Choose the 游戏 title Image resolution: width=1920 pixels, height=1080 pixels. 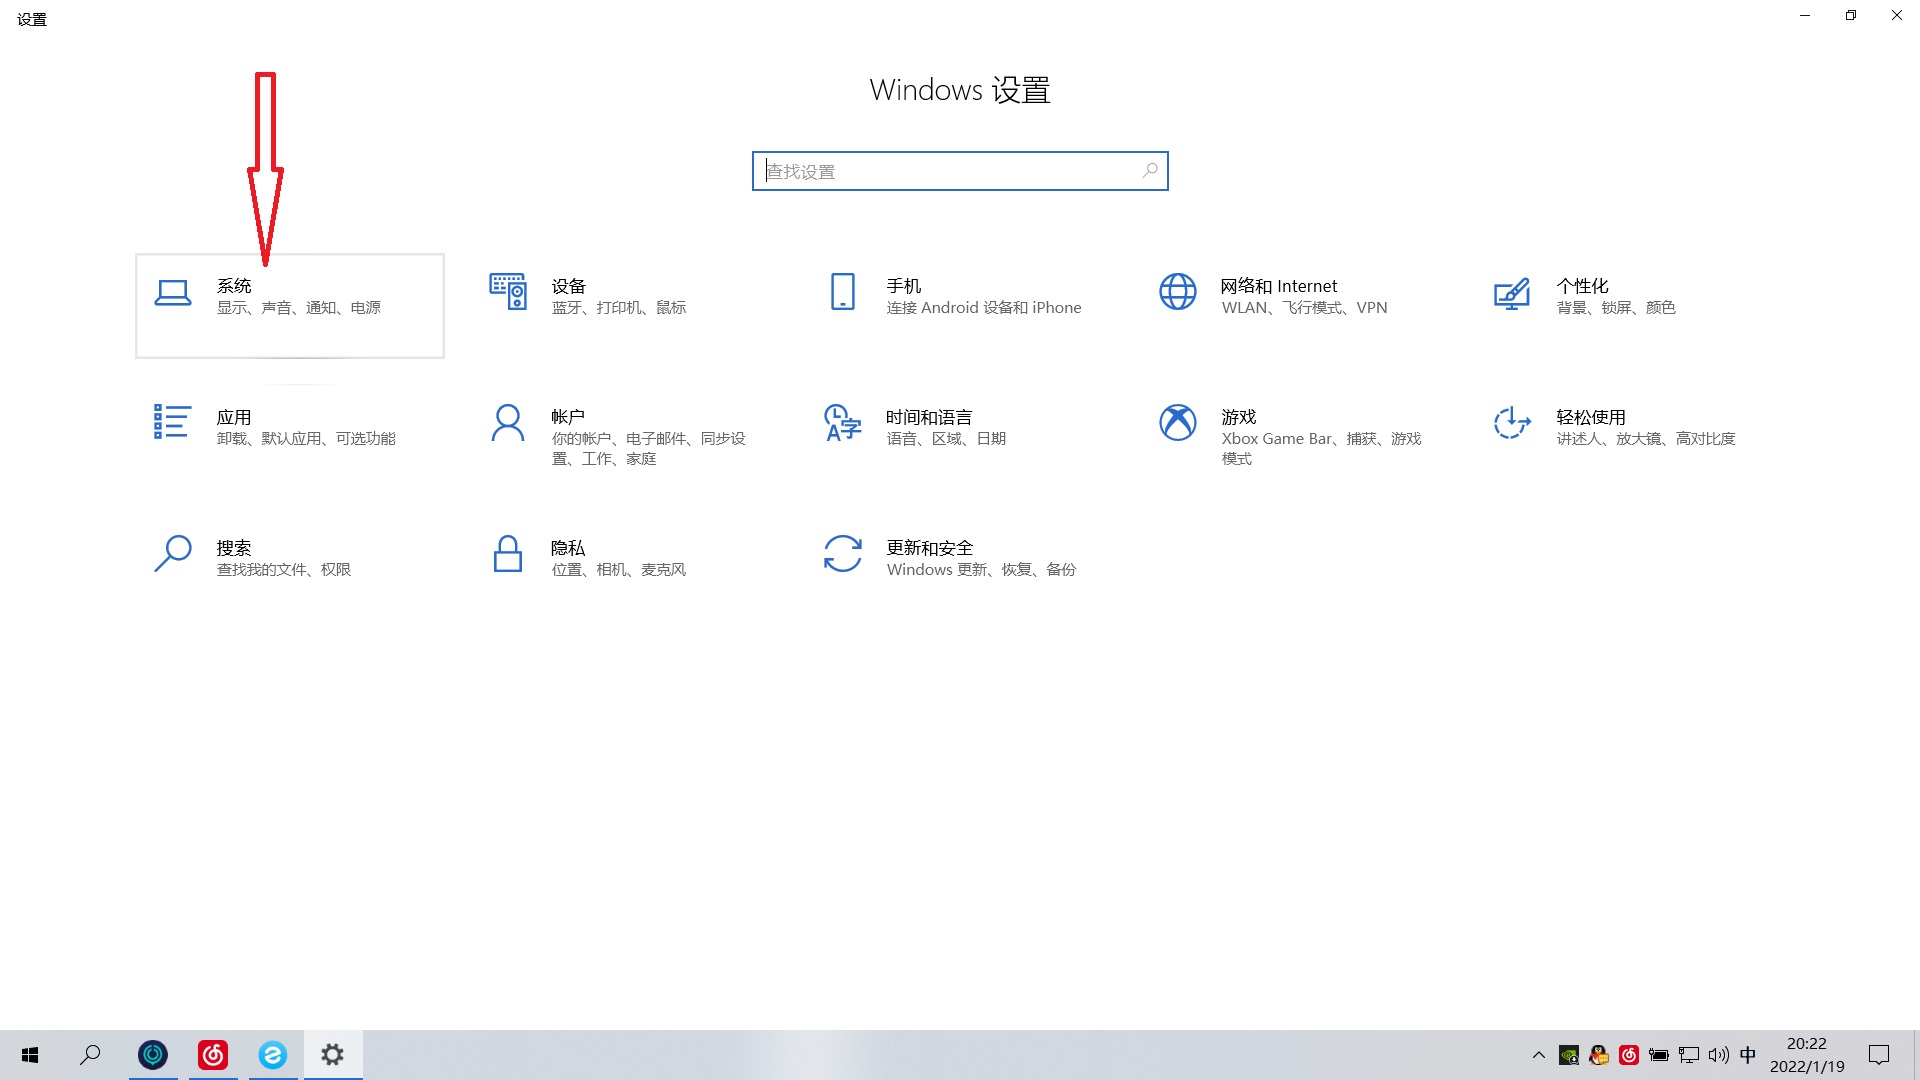point(1238,417)
